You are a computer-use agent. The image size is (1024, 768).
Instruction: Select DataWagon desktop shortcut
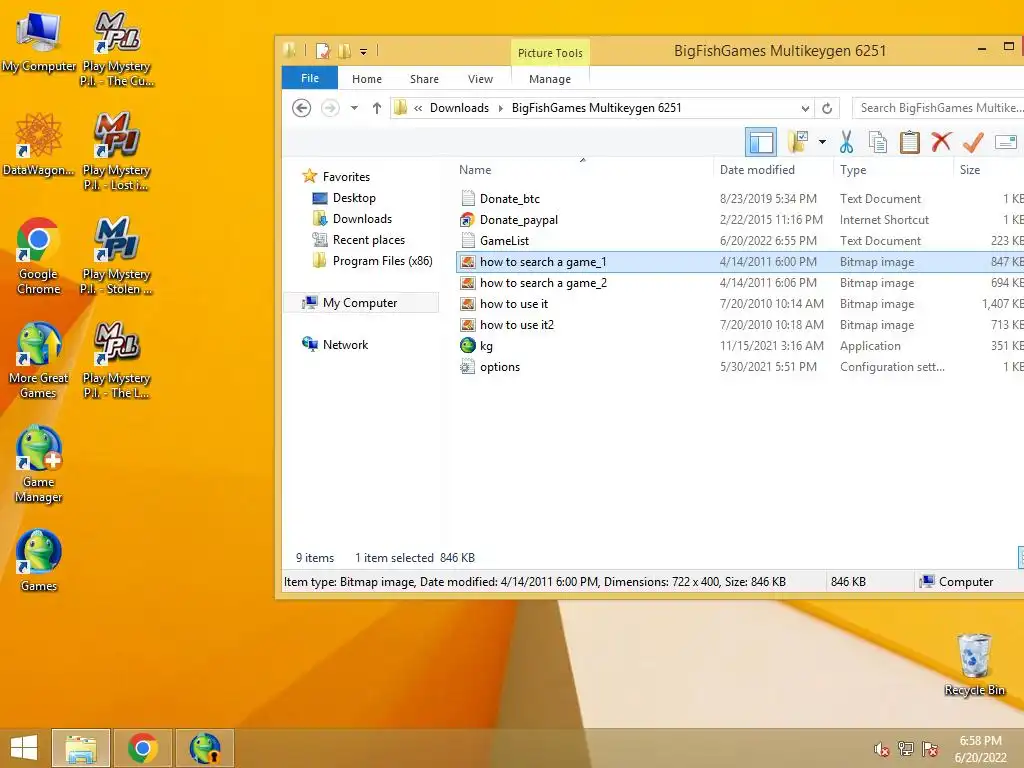[39, 144]
